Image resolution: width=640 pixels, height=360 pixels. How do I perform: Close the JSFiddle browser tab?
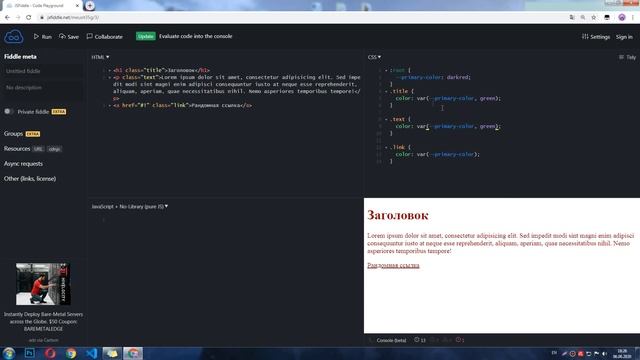[78, 6]
